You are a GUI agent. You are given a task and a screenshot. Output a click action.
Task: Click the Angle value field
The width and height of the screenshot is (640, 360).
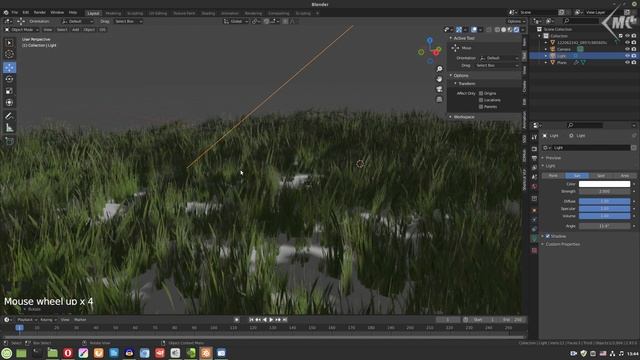[x=604, y=226]
